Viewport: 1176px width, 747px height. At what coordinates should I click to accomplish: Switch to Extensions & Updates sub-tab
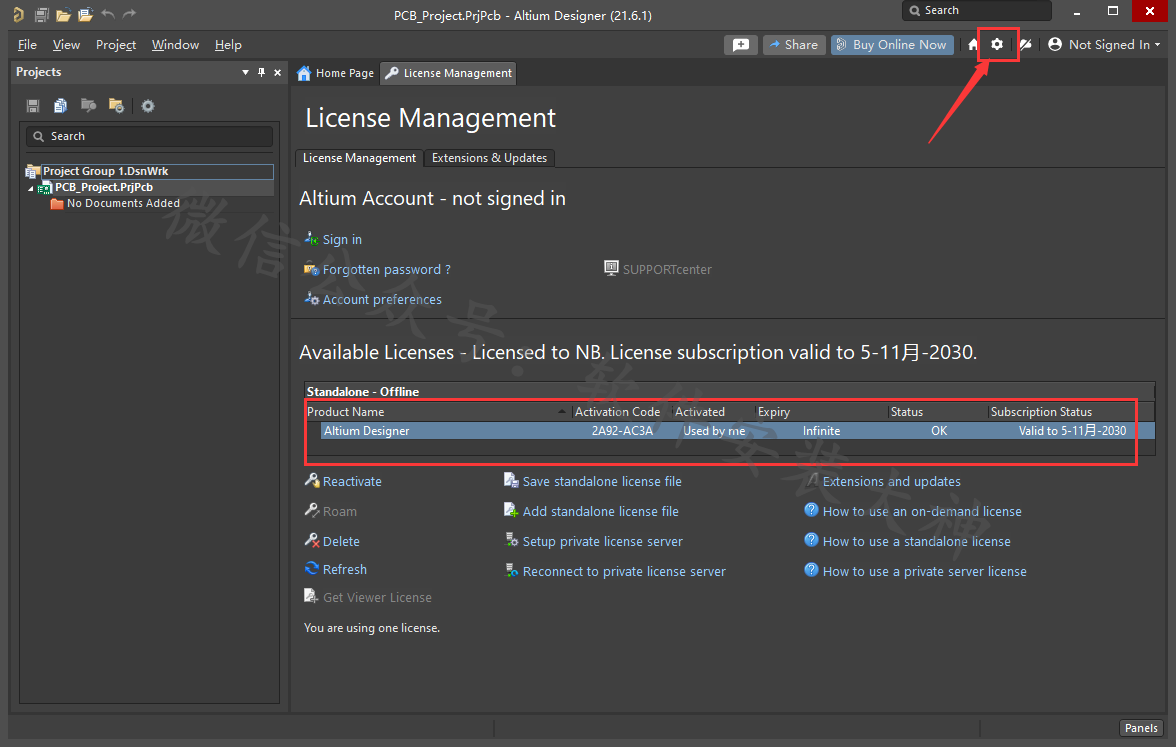coord(489,158)
